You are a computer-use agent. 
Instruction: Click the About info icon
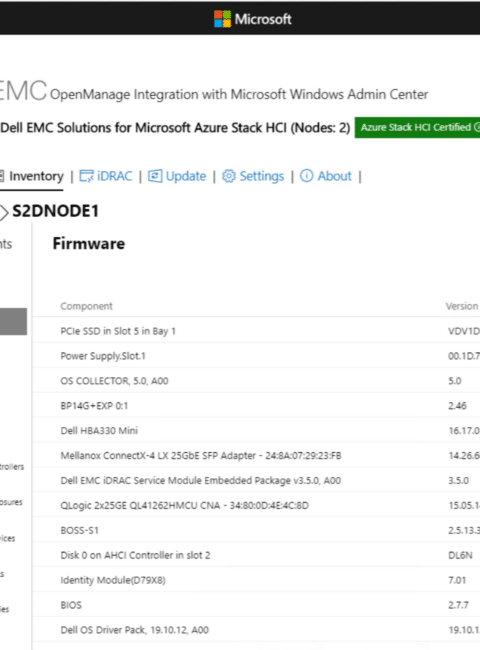click(306, 176)
